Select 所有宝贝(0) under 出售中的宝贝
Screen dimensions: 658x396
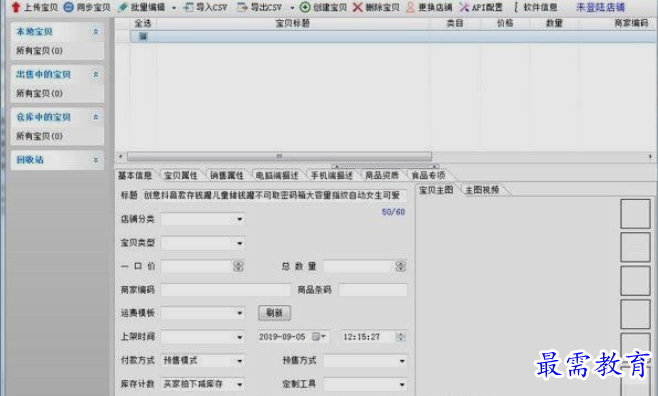(39, 93)
